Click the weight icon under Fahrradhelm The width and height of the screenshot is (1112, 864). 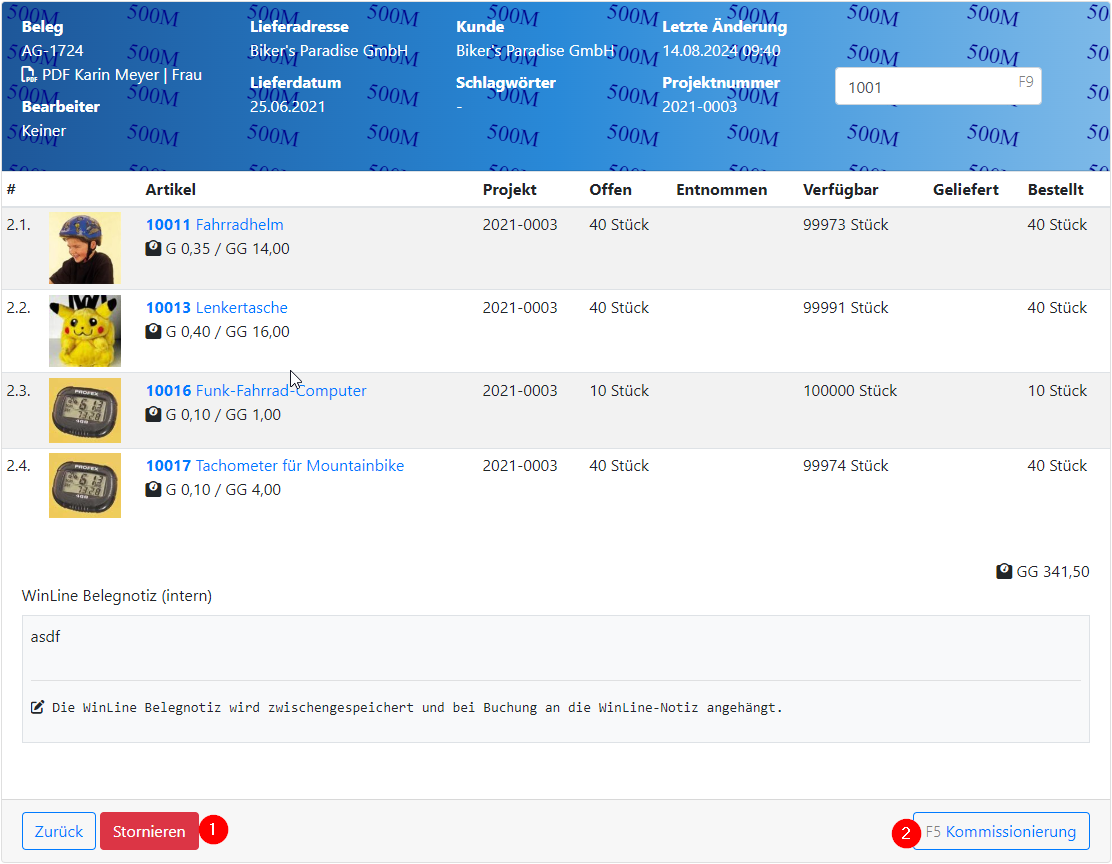click(x=153, y=249)
